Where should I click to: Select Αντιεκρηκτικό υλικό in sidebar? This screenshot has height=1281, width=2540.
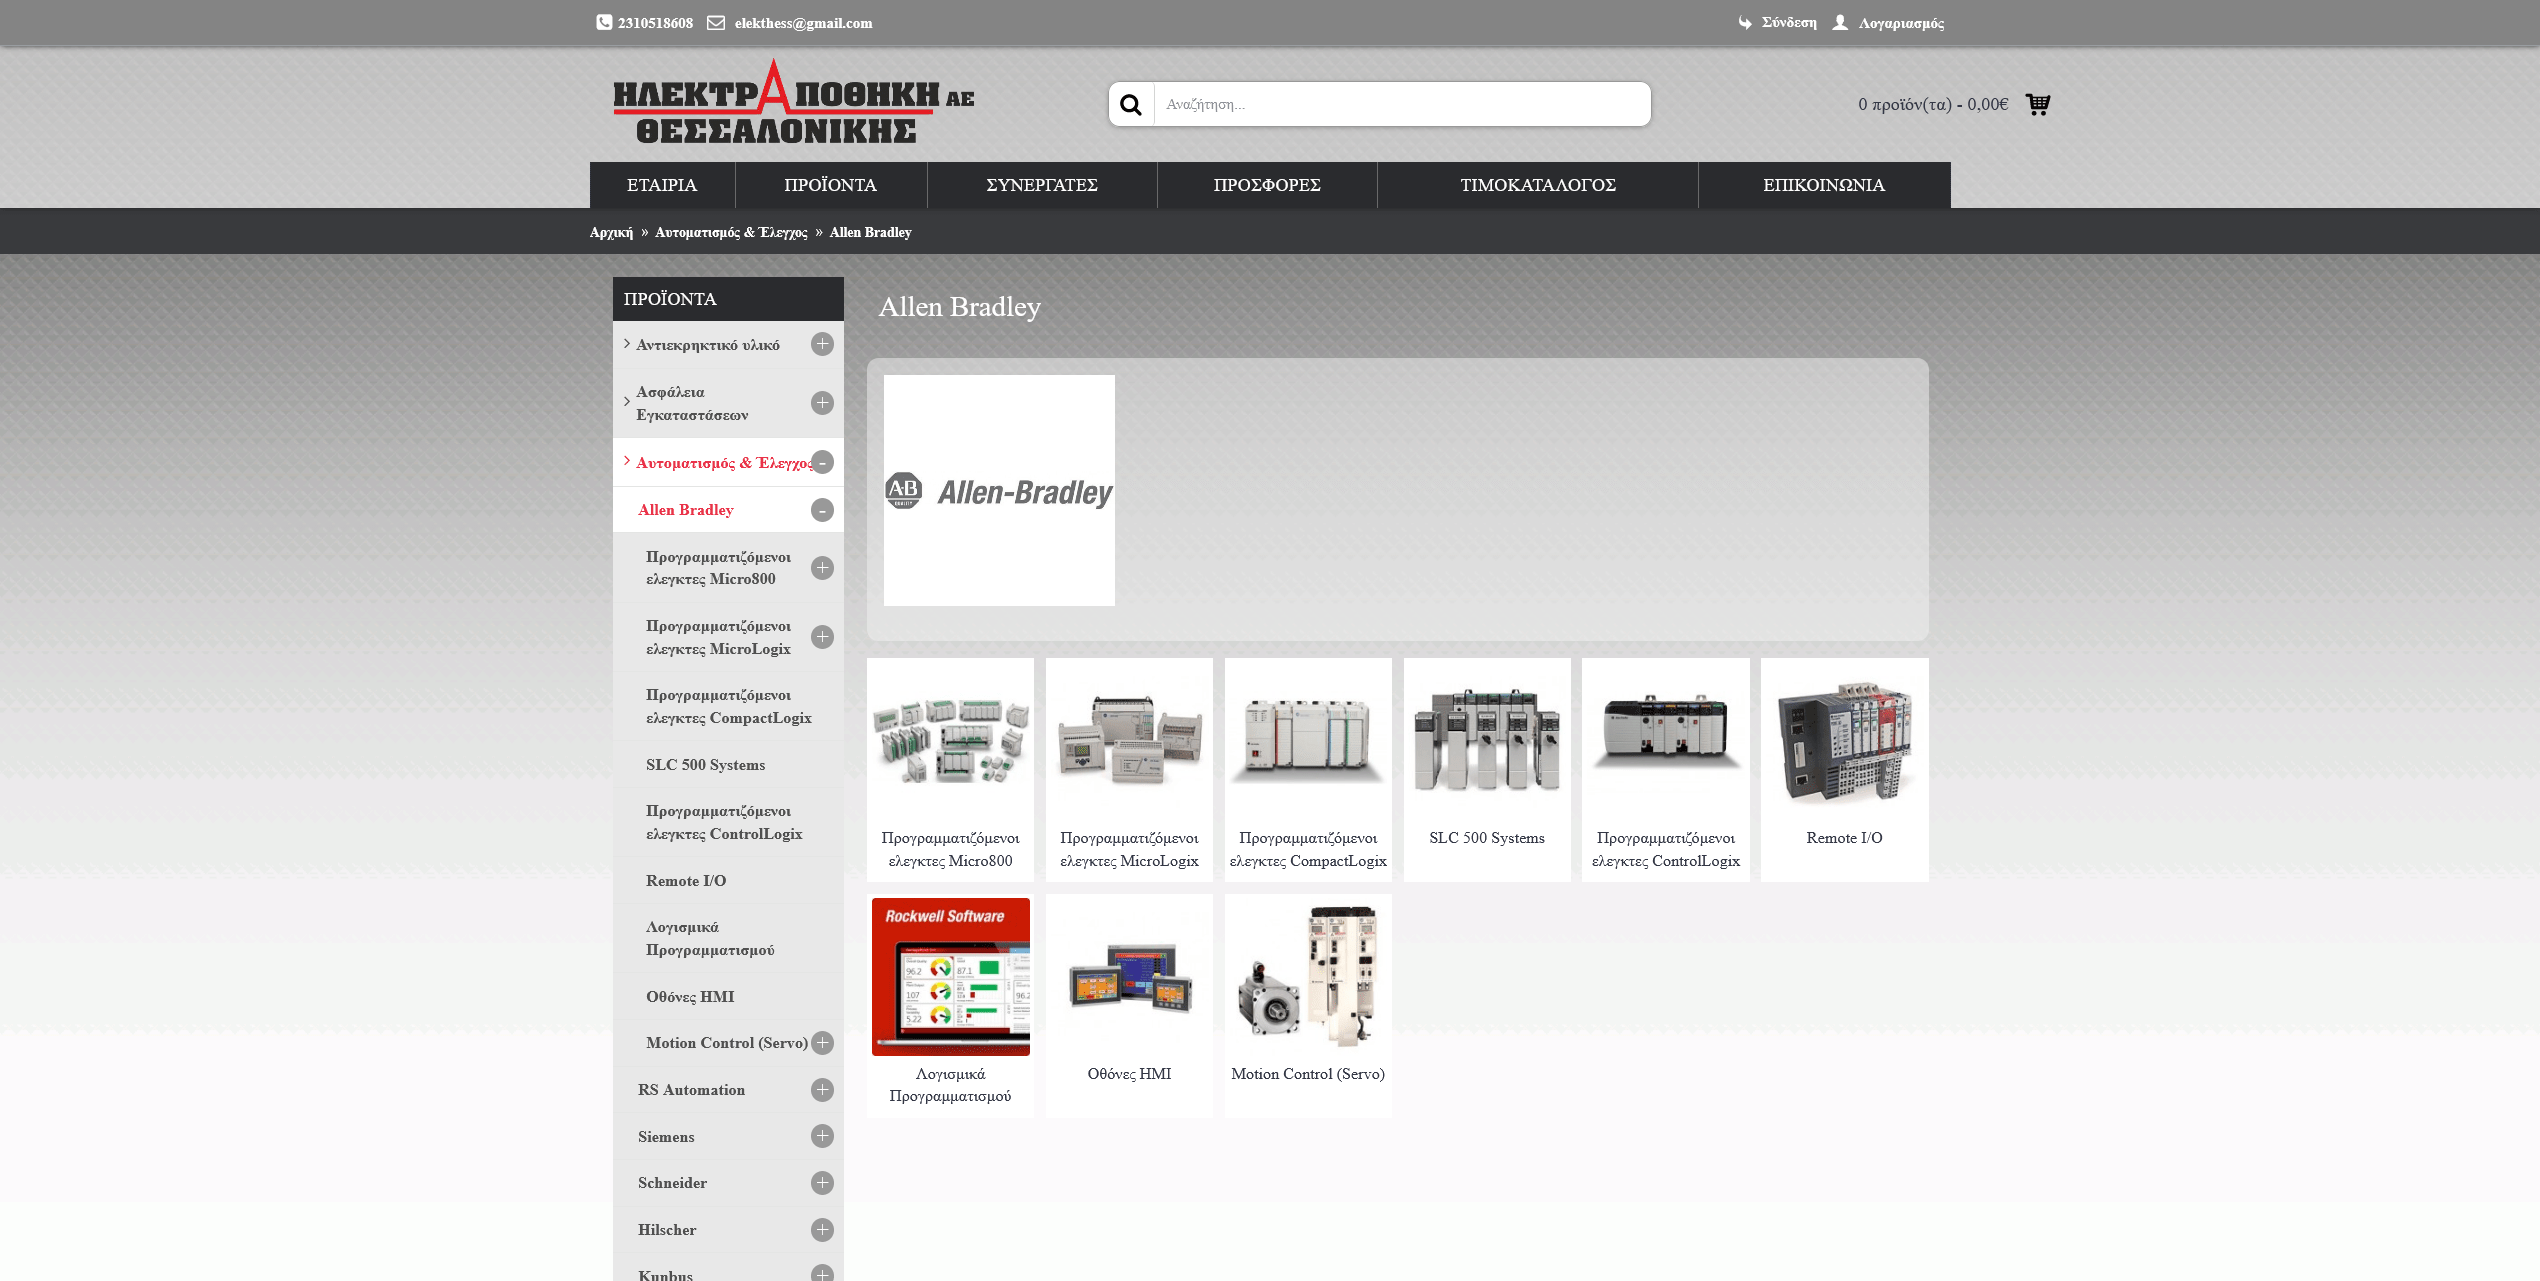pos(708,345)
